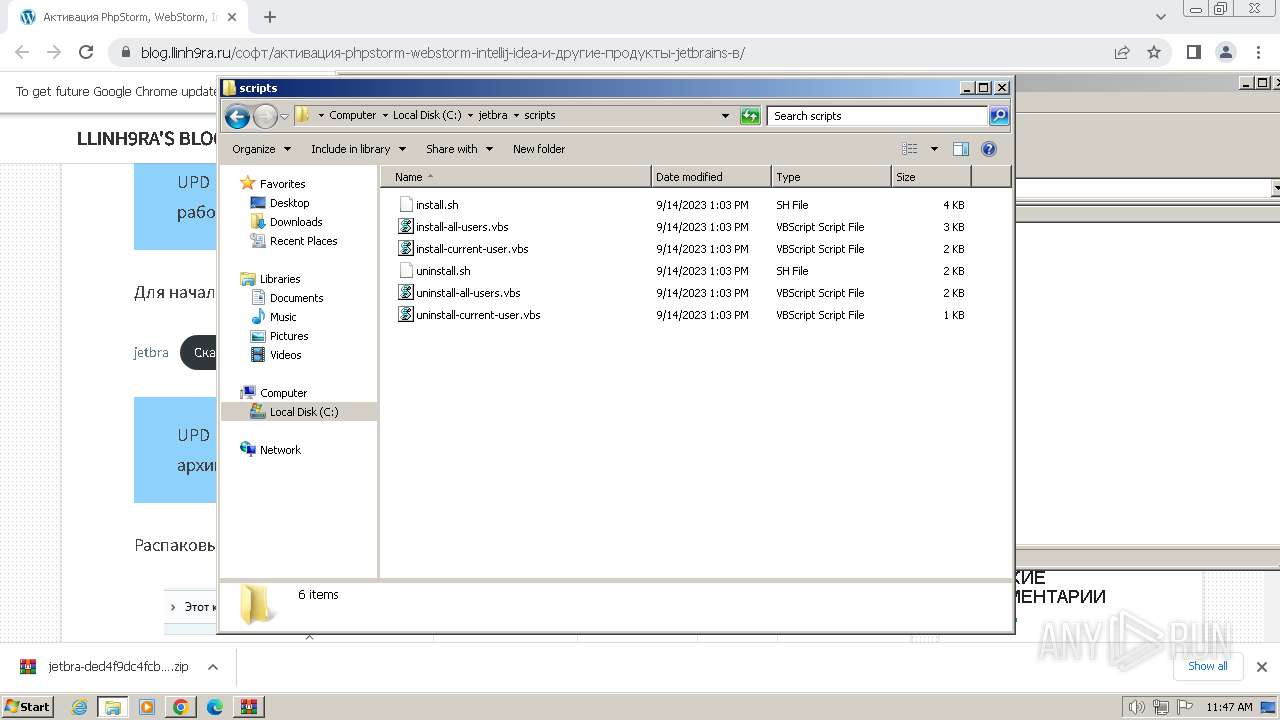The width and height of the screenshot is (1280, 720).
Task: Select install-all-users.vbs script icon
Action: (406, 227)
